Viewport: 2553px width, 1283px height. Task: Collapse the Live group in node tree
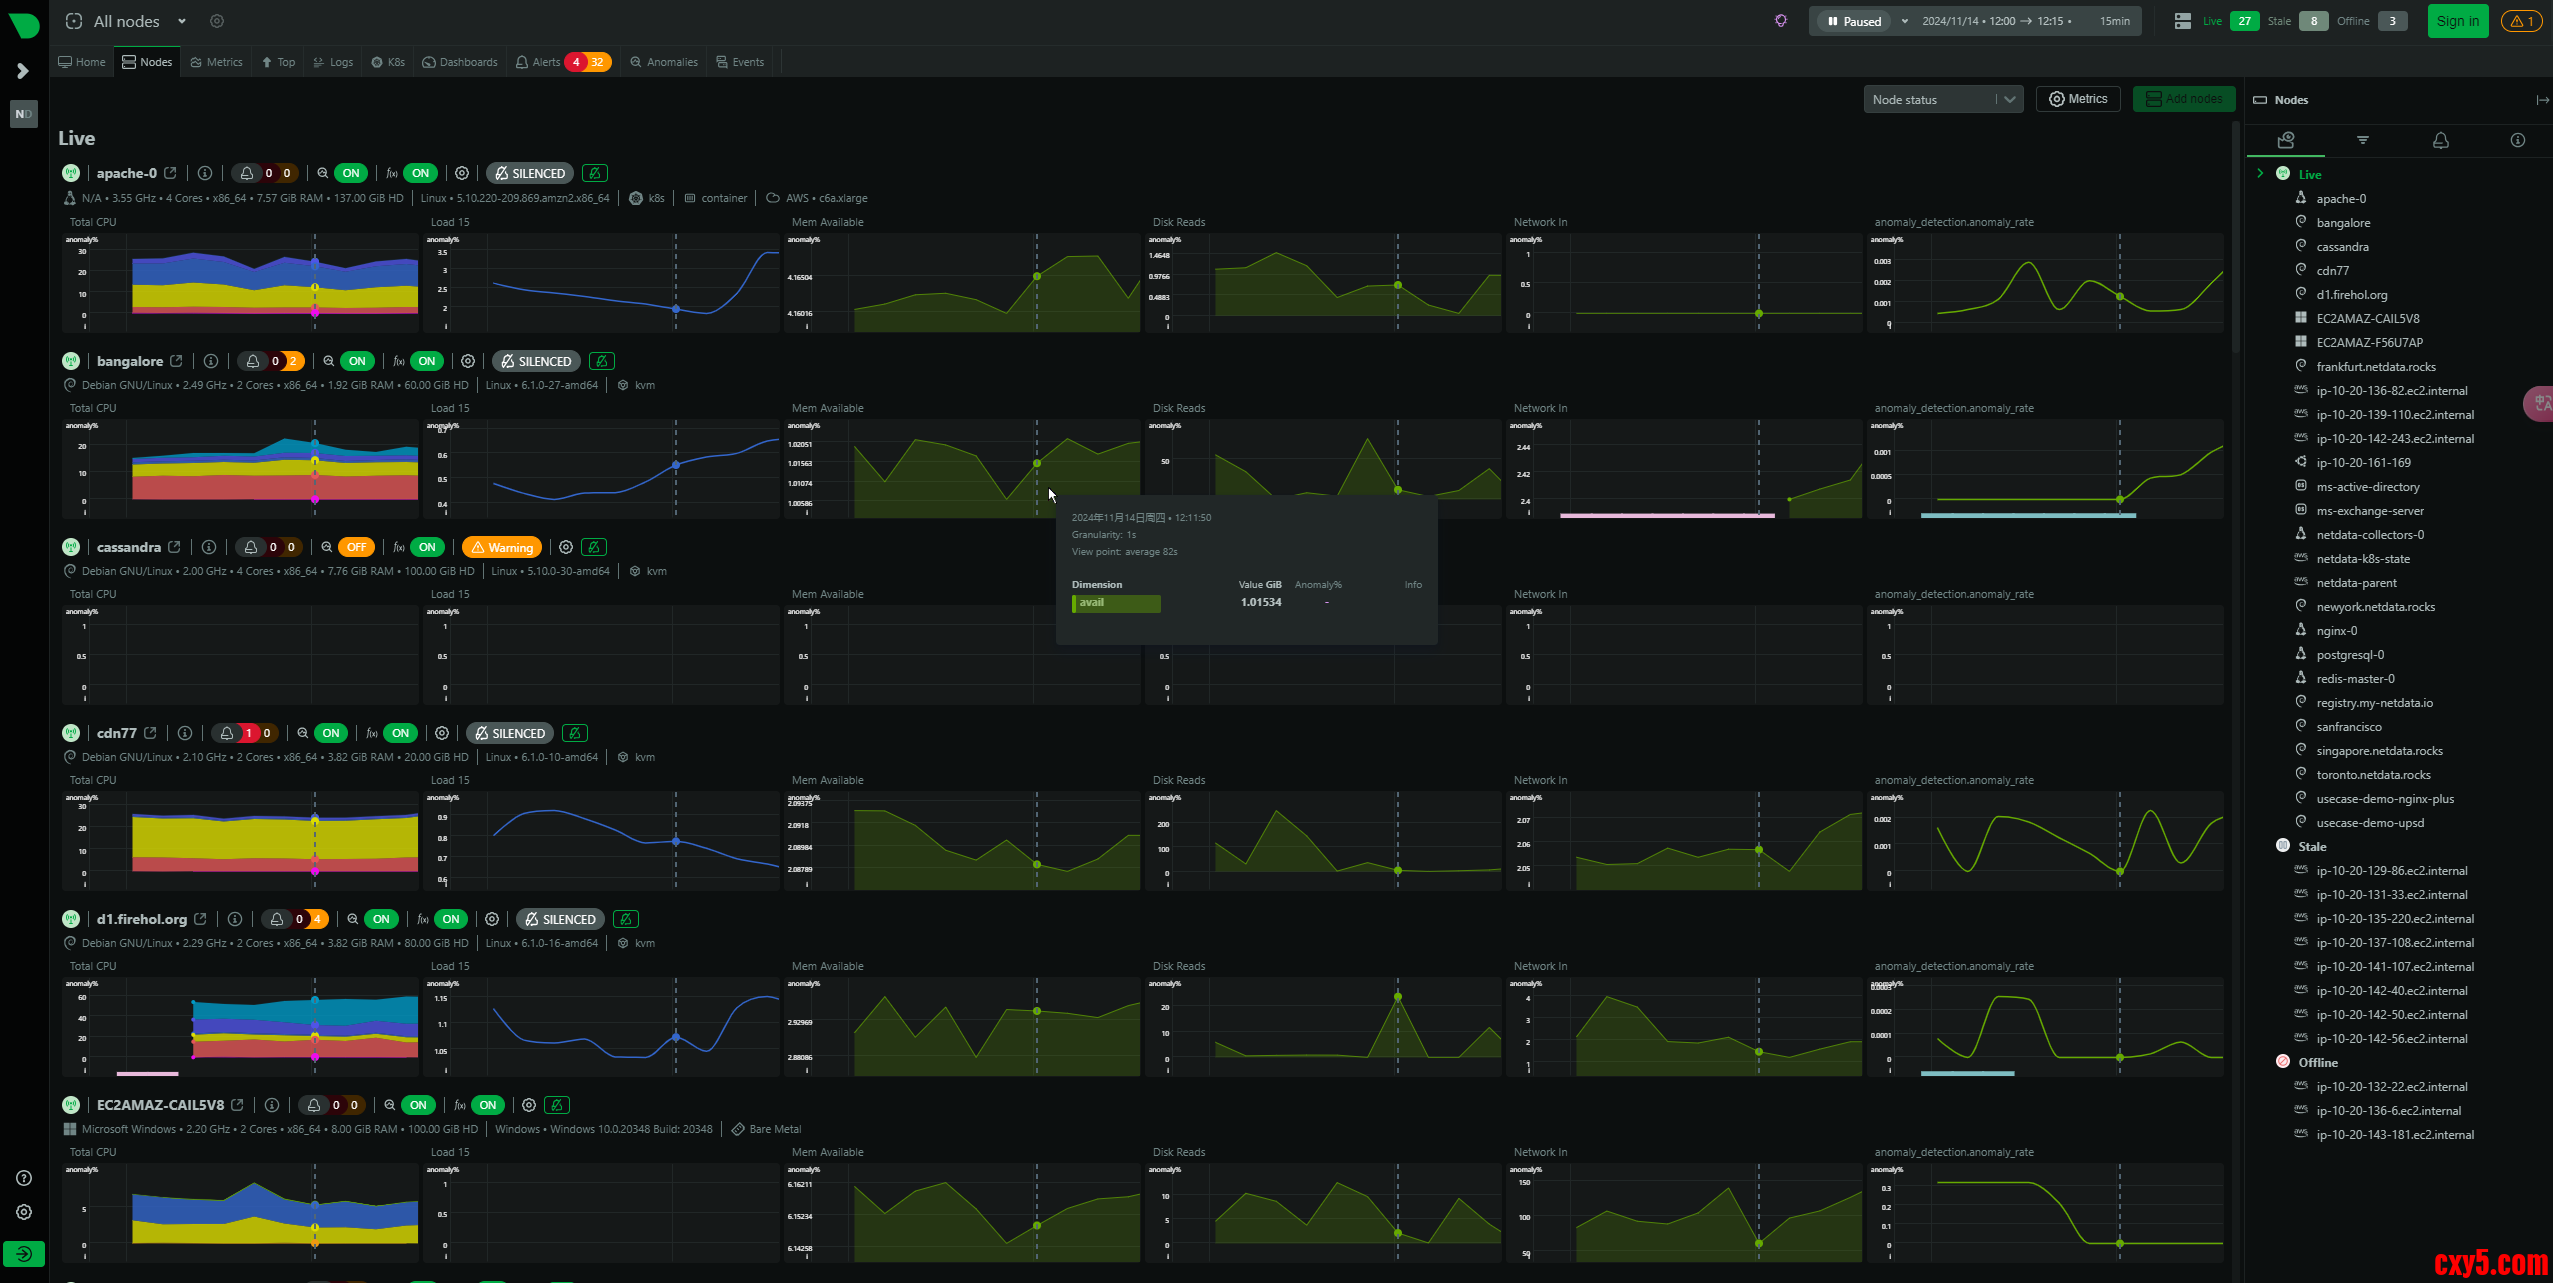(2260, 174)
